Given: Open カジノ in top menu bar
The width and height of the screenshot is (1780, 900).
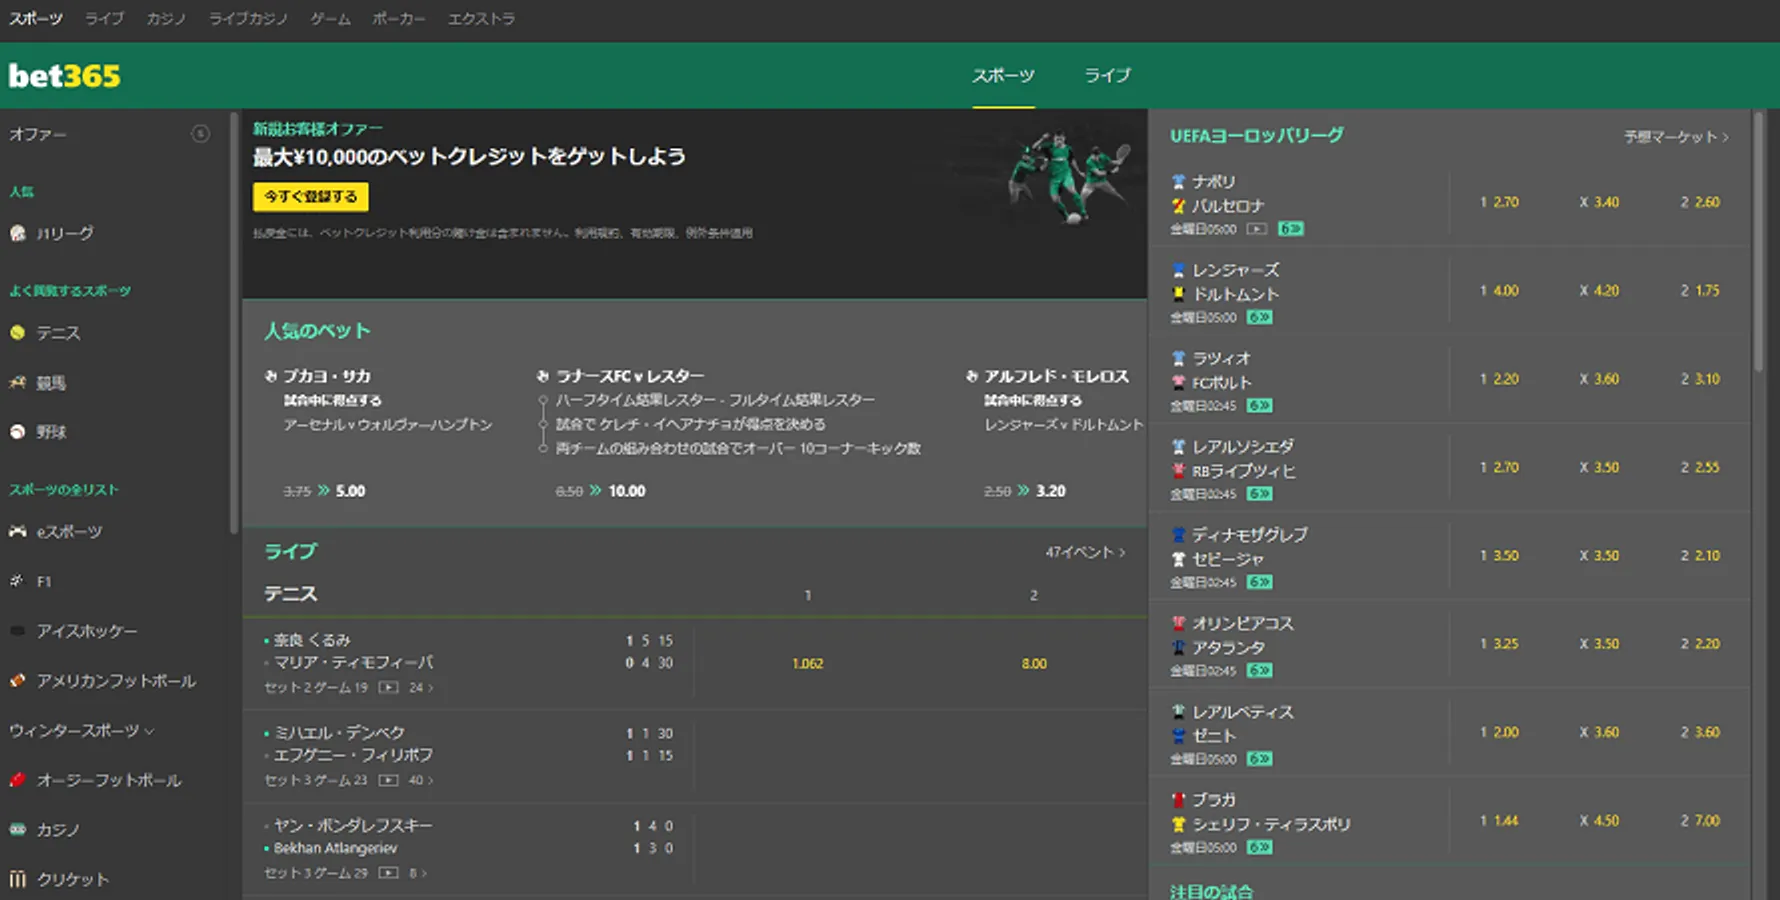Looking at the screenshot, I should tap(166, 19).
